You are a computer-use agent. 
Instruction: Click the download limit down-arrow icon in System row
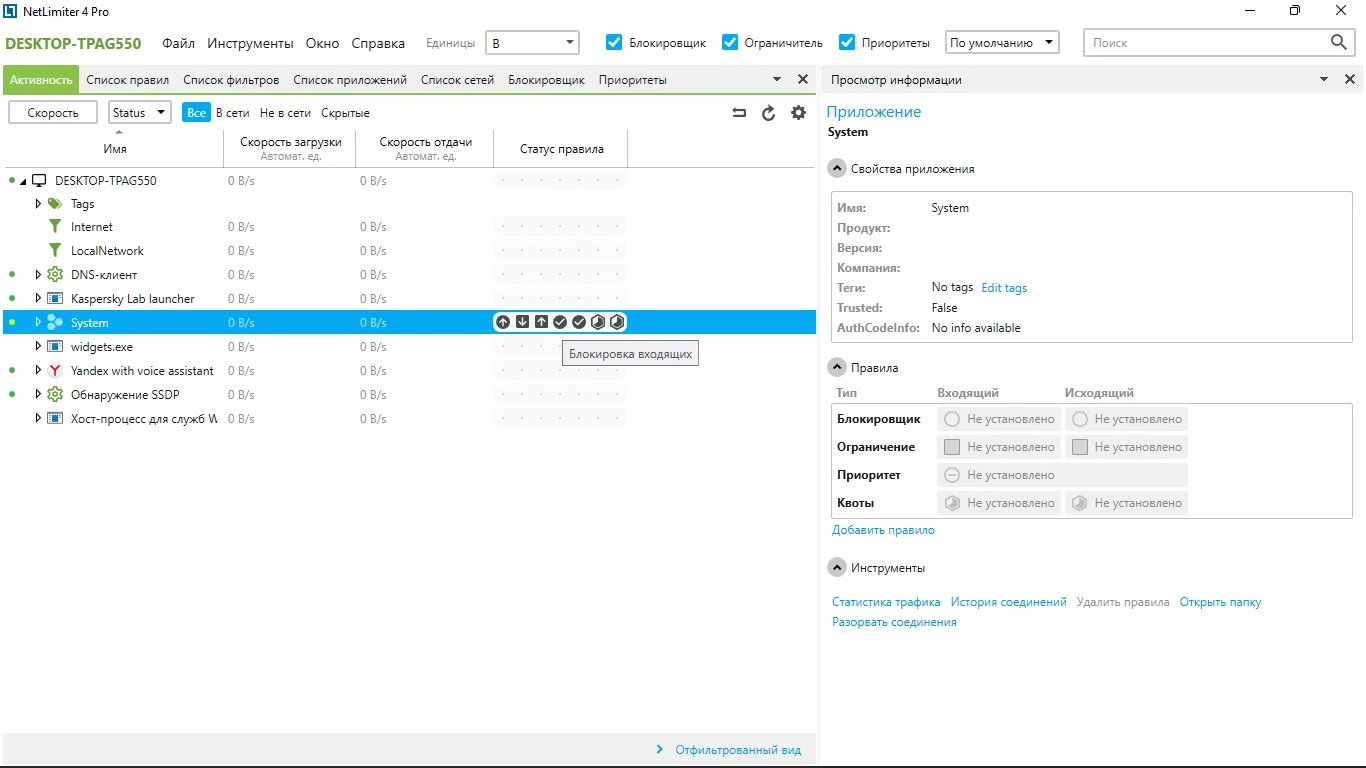(522, 322)
